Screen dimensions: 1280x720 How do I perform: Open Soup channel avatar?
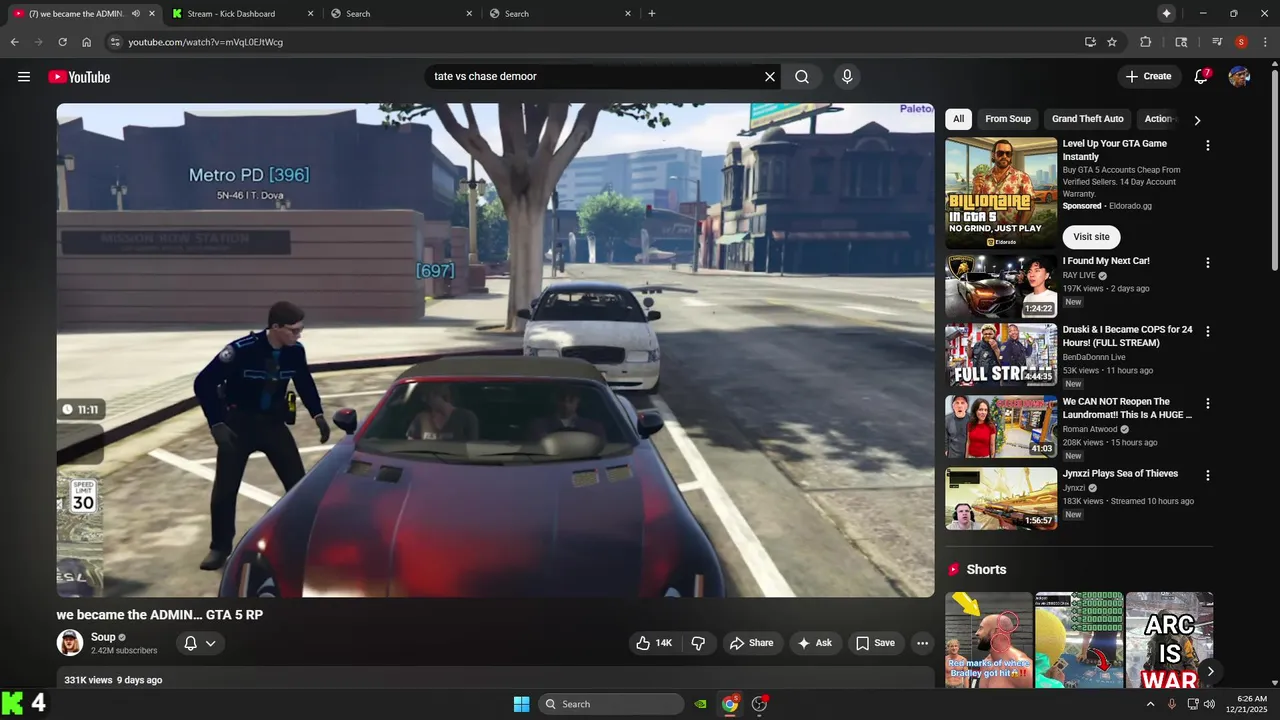point(70,643)
